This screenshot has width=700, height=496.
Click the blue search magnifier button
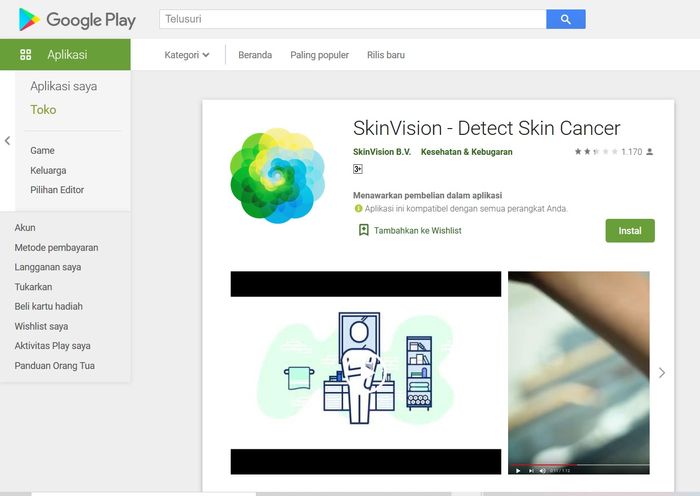(566, 19)
